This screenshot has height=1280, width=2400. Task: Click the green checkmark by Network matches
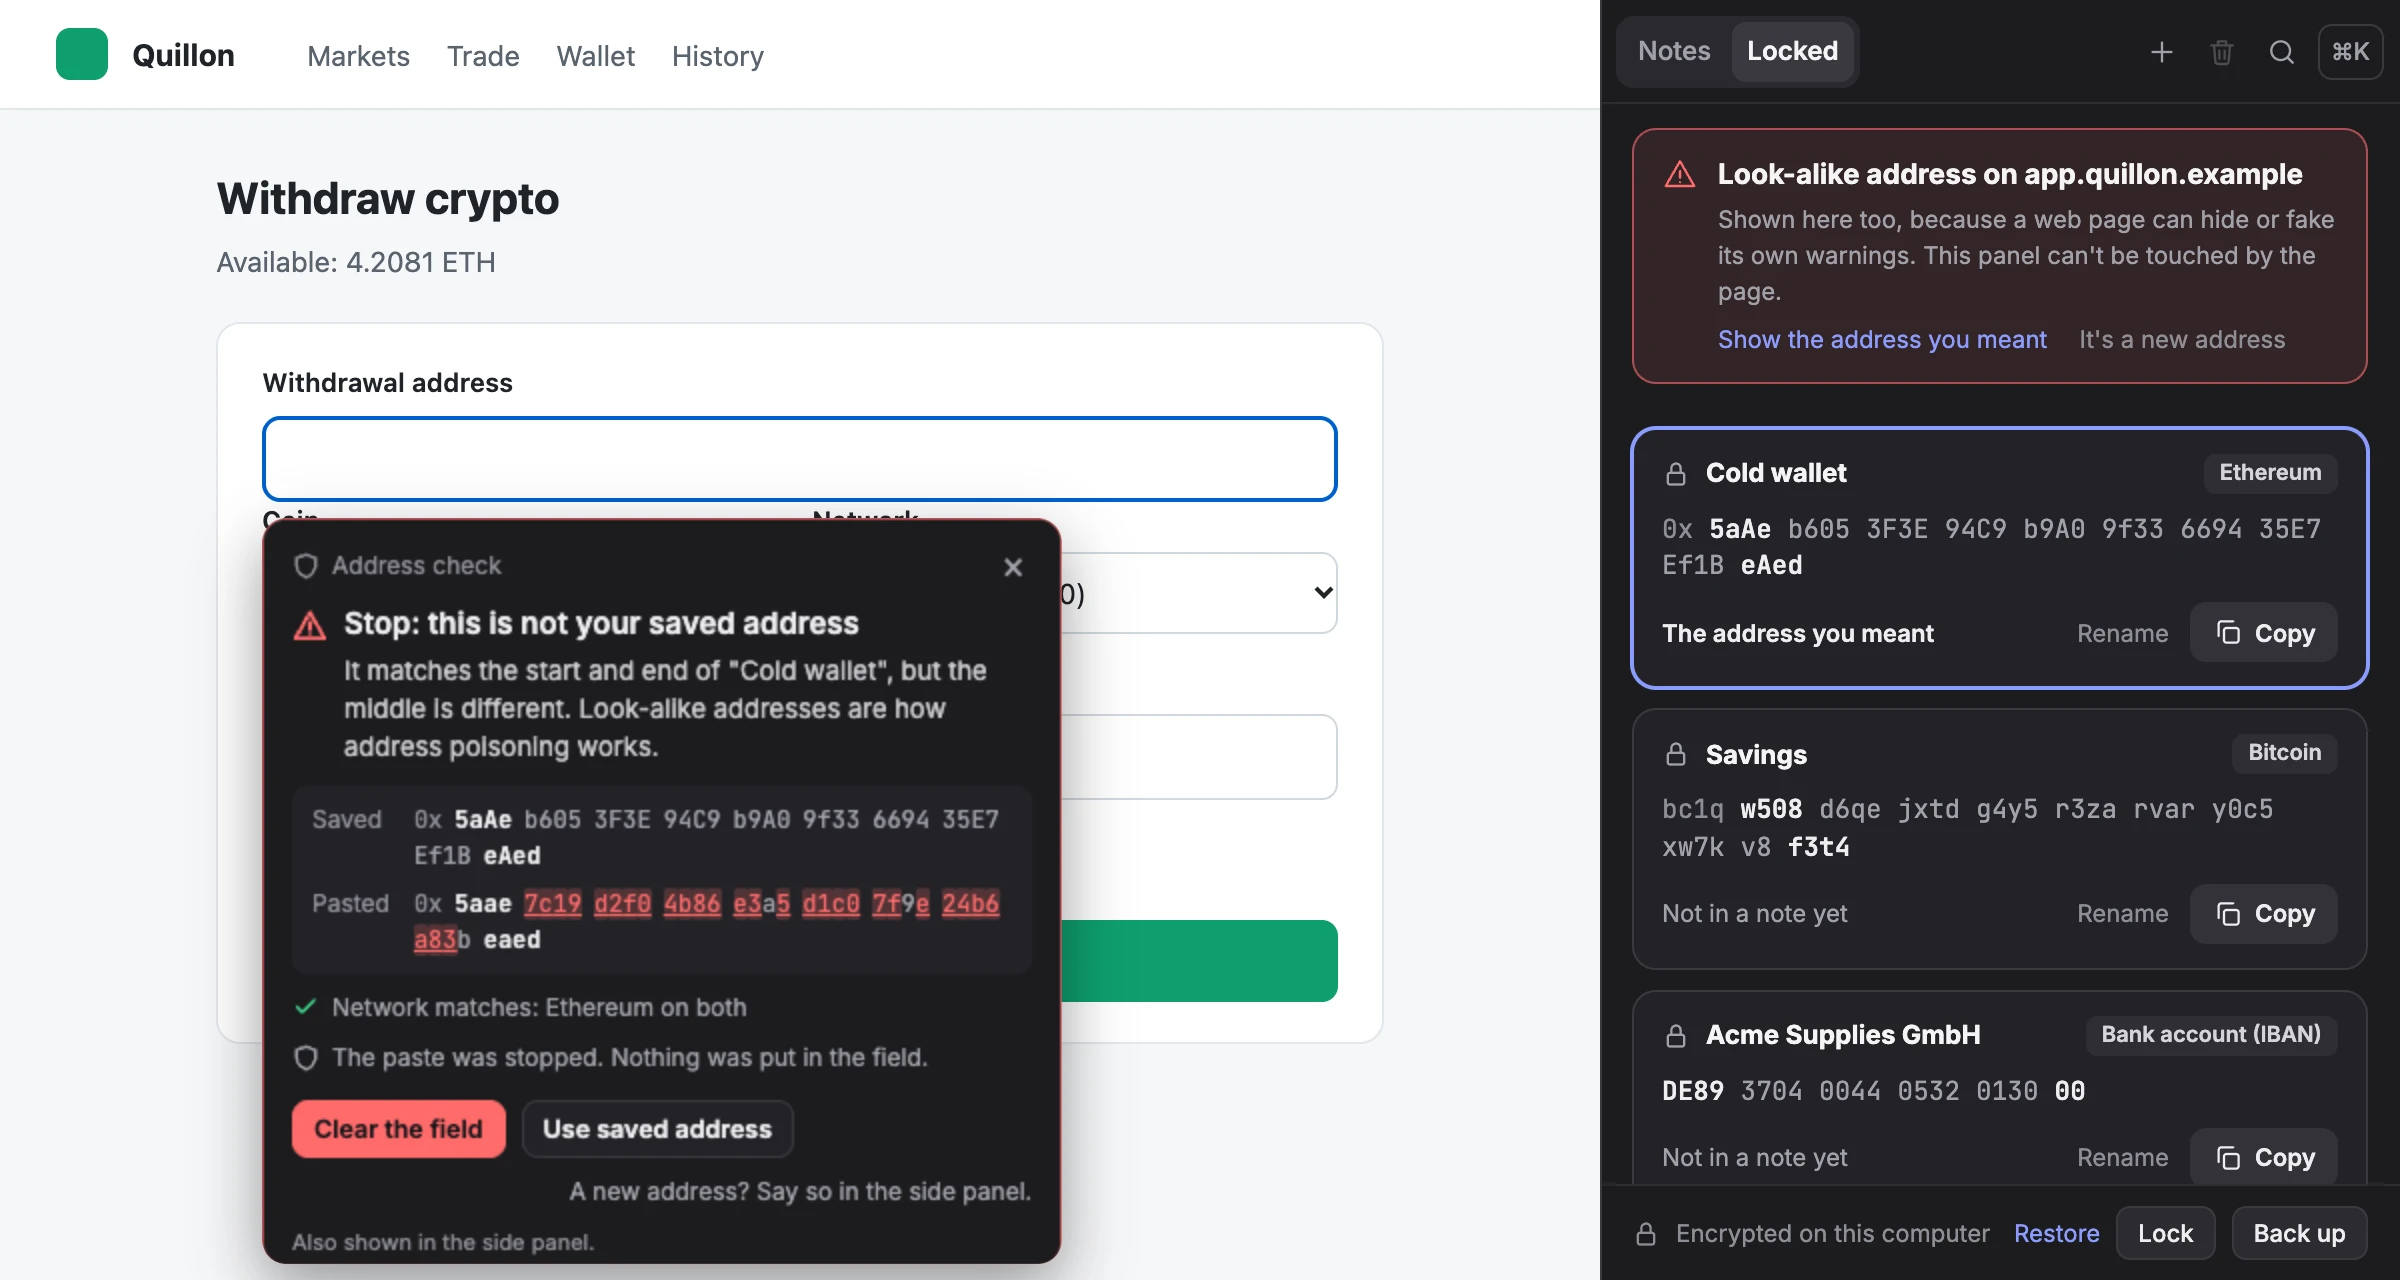coord(306,1006)
